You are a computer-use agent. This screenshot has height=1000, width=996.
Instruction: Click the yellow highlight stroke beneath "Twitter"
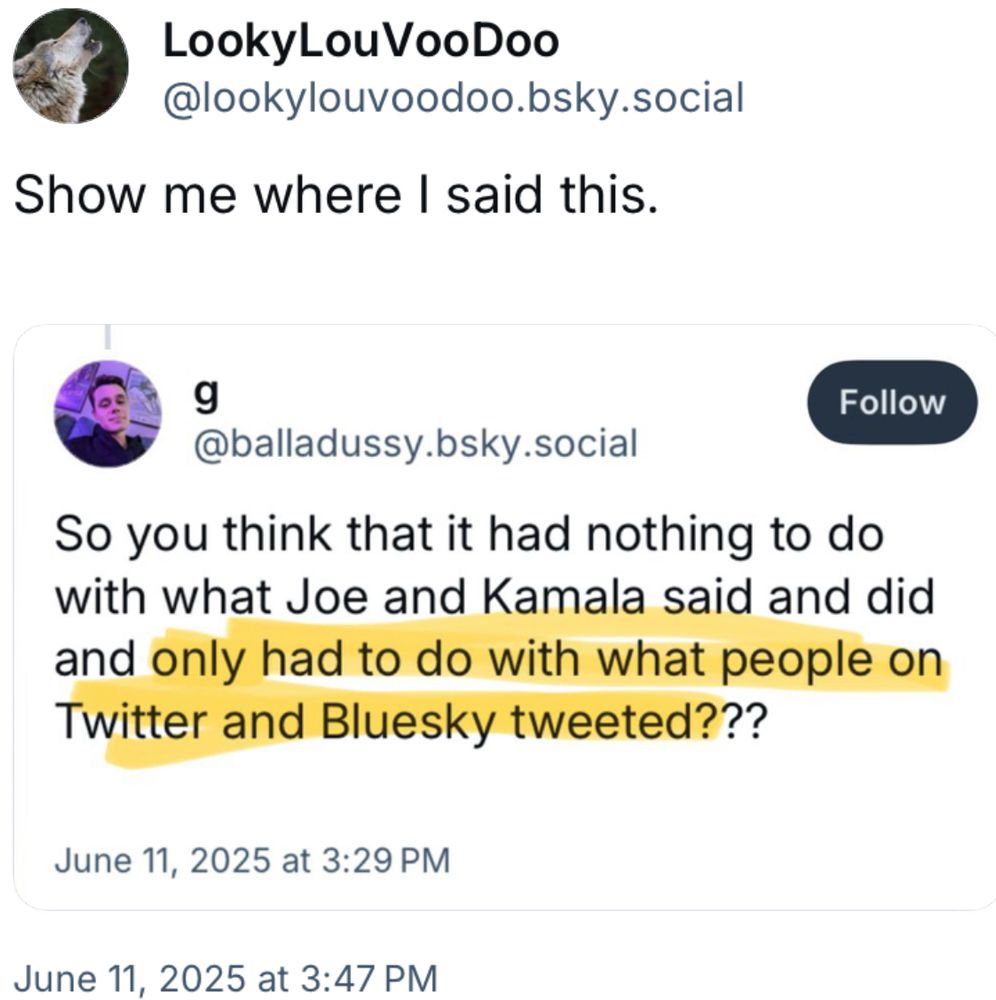click(x=150, y=750)
